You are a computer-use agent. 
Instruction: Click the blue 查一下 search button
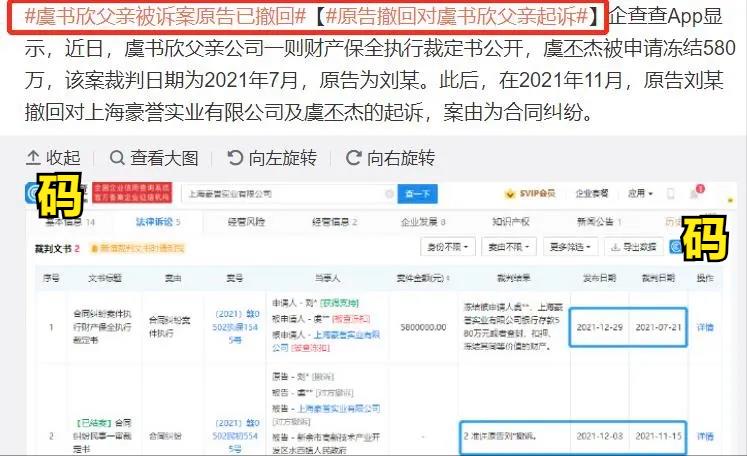coord(417,194)
